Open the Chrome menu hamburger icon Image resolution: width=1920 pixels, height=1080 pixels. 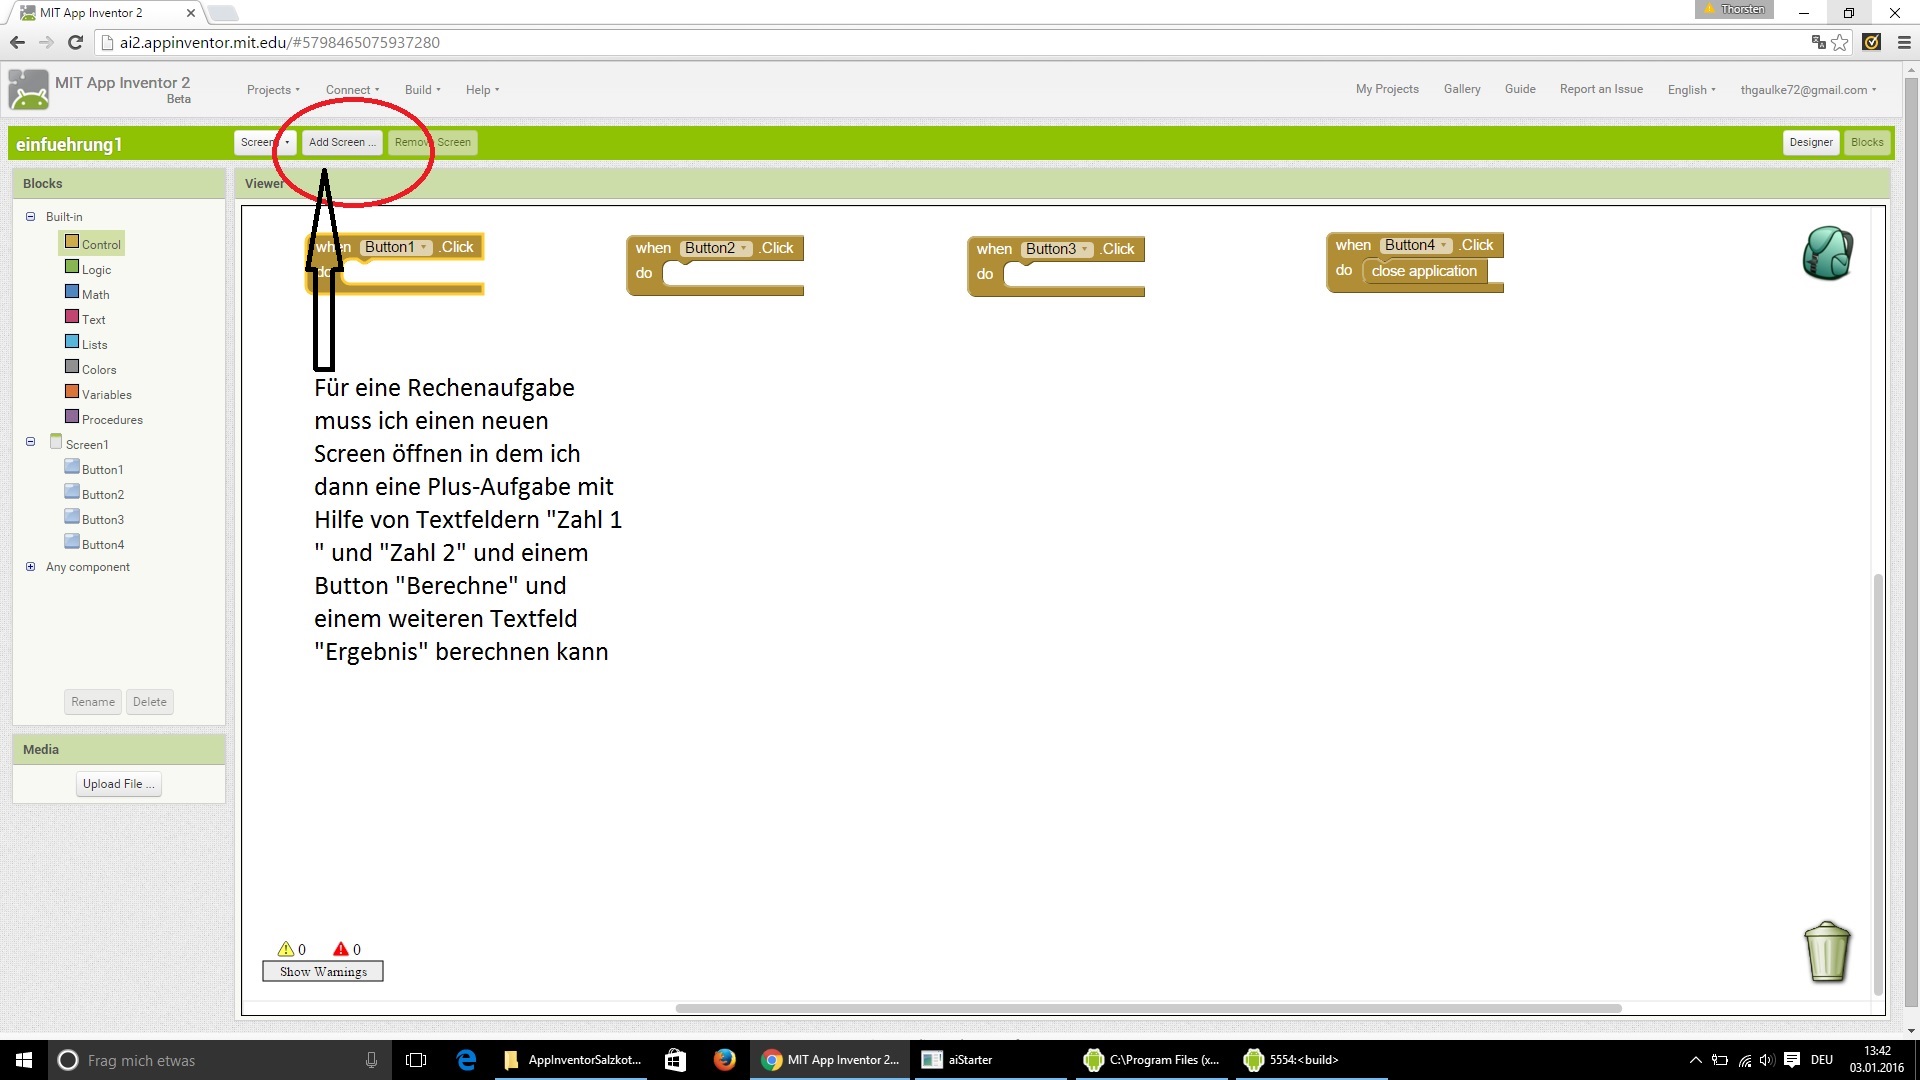tap(1904, 42)
